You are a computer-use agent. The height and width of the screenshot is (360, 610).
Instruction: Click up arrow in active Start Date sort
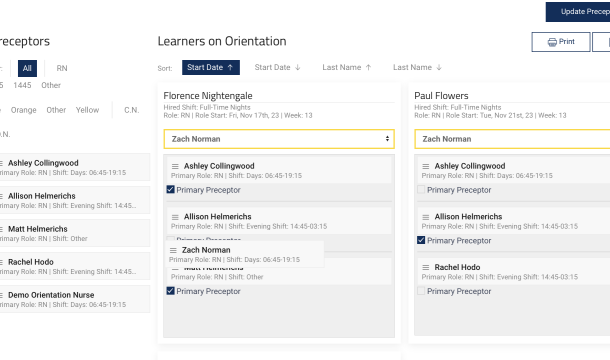tap(230, 67)
